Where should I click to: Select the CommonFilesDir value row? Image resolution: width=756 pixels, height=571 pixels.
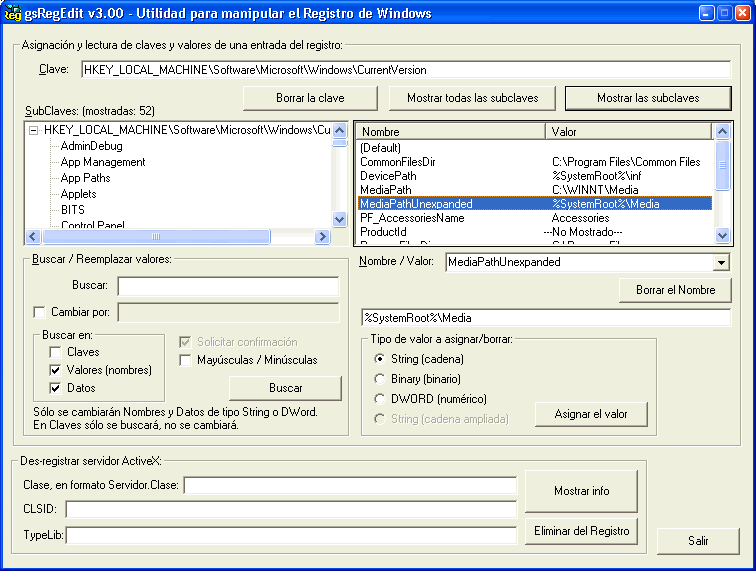click(534, 162)
